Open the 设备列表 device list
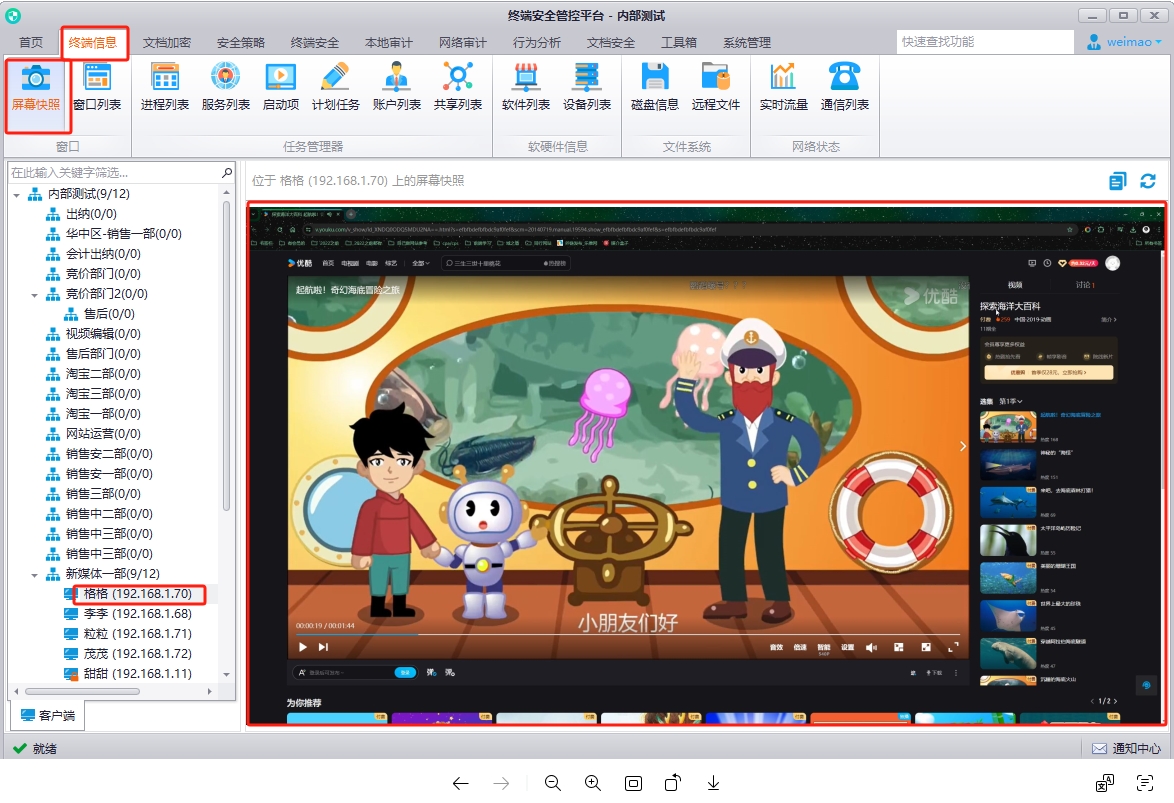The height and width of the screenshot is (803, 1174). [x=587, y=88]
